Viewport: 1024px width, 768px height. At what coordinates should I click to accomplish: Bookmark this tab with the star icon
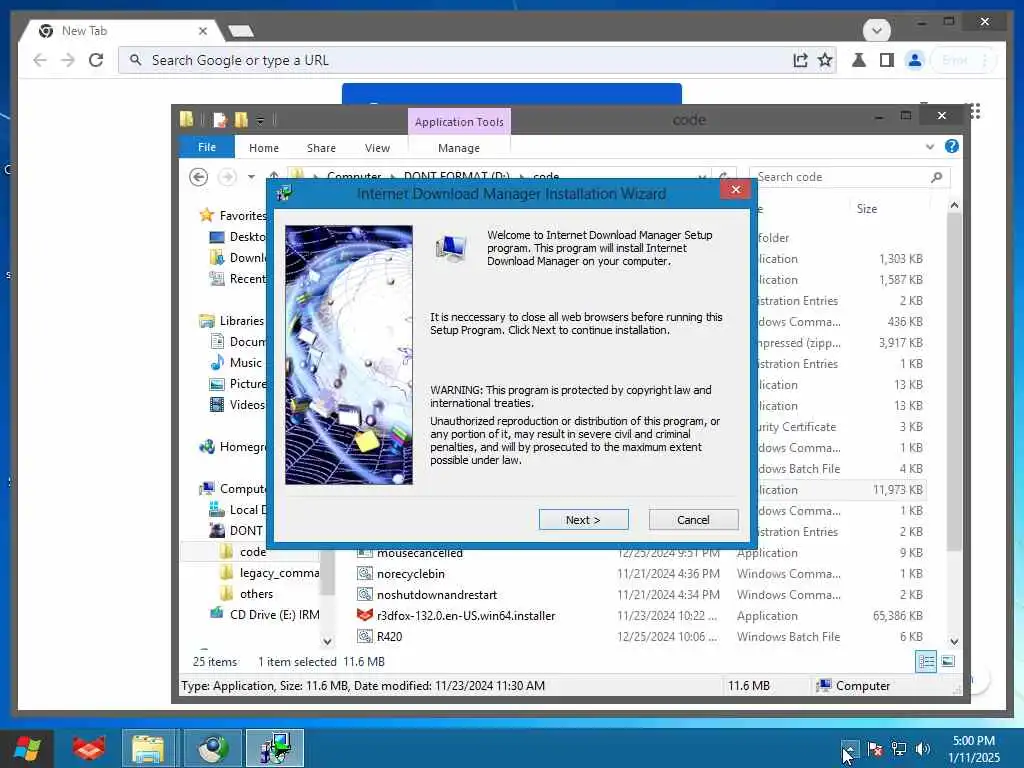pyautogui.click(x=825, y=60)
